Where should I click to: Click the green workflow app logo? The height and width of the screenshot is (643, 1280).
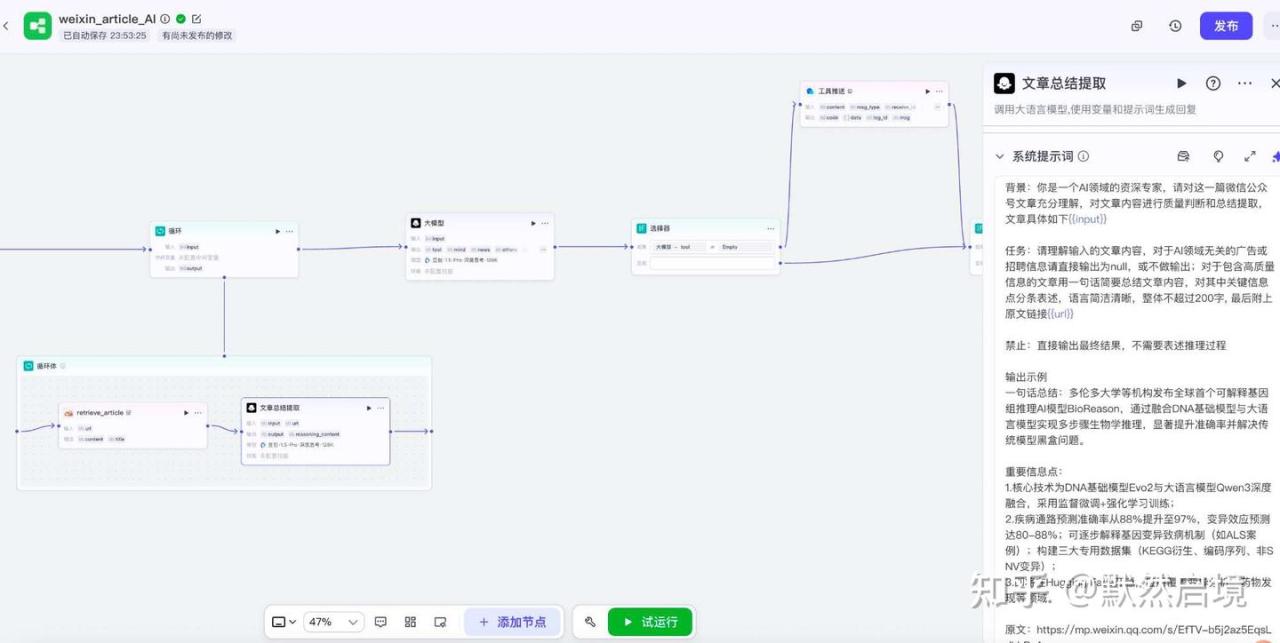38,26
